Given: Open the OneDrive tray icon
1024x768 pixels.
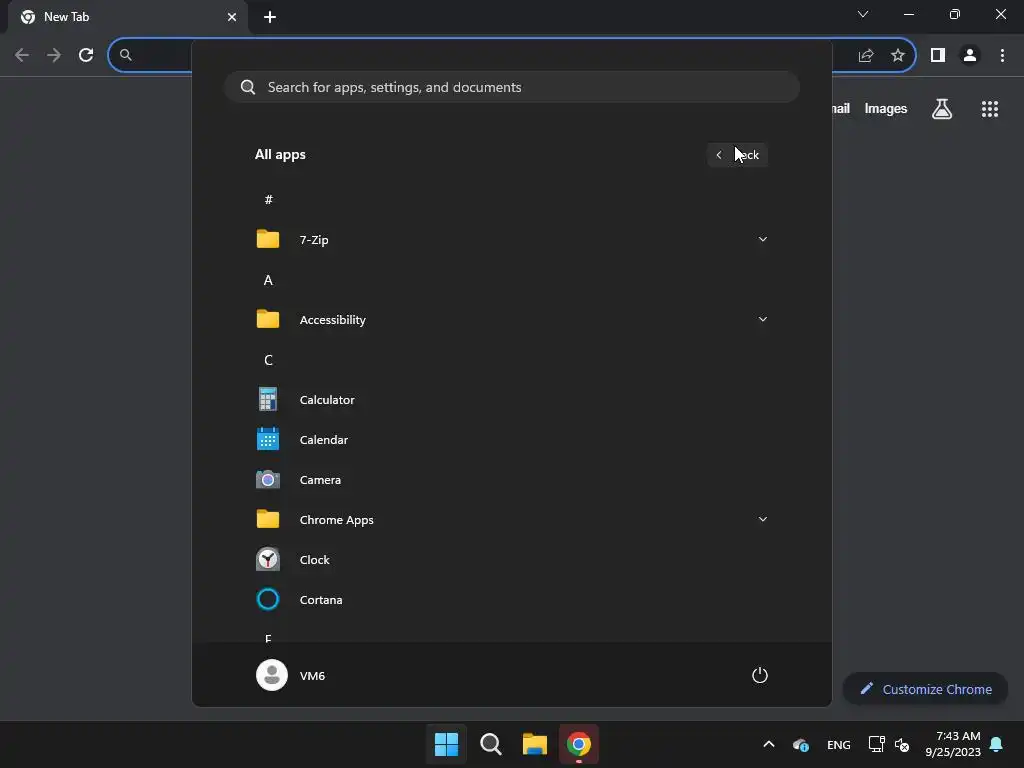Looking at the screenshot, I should tap(801, 744).
